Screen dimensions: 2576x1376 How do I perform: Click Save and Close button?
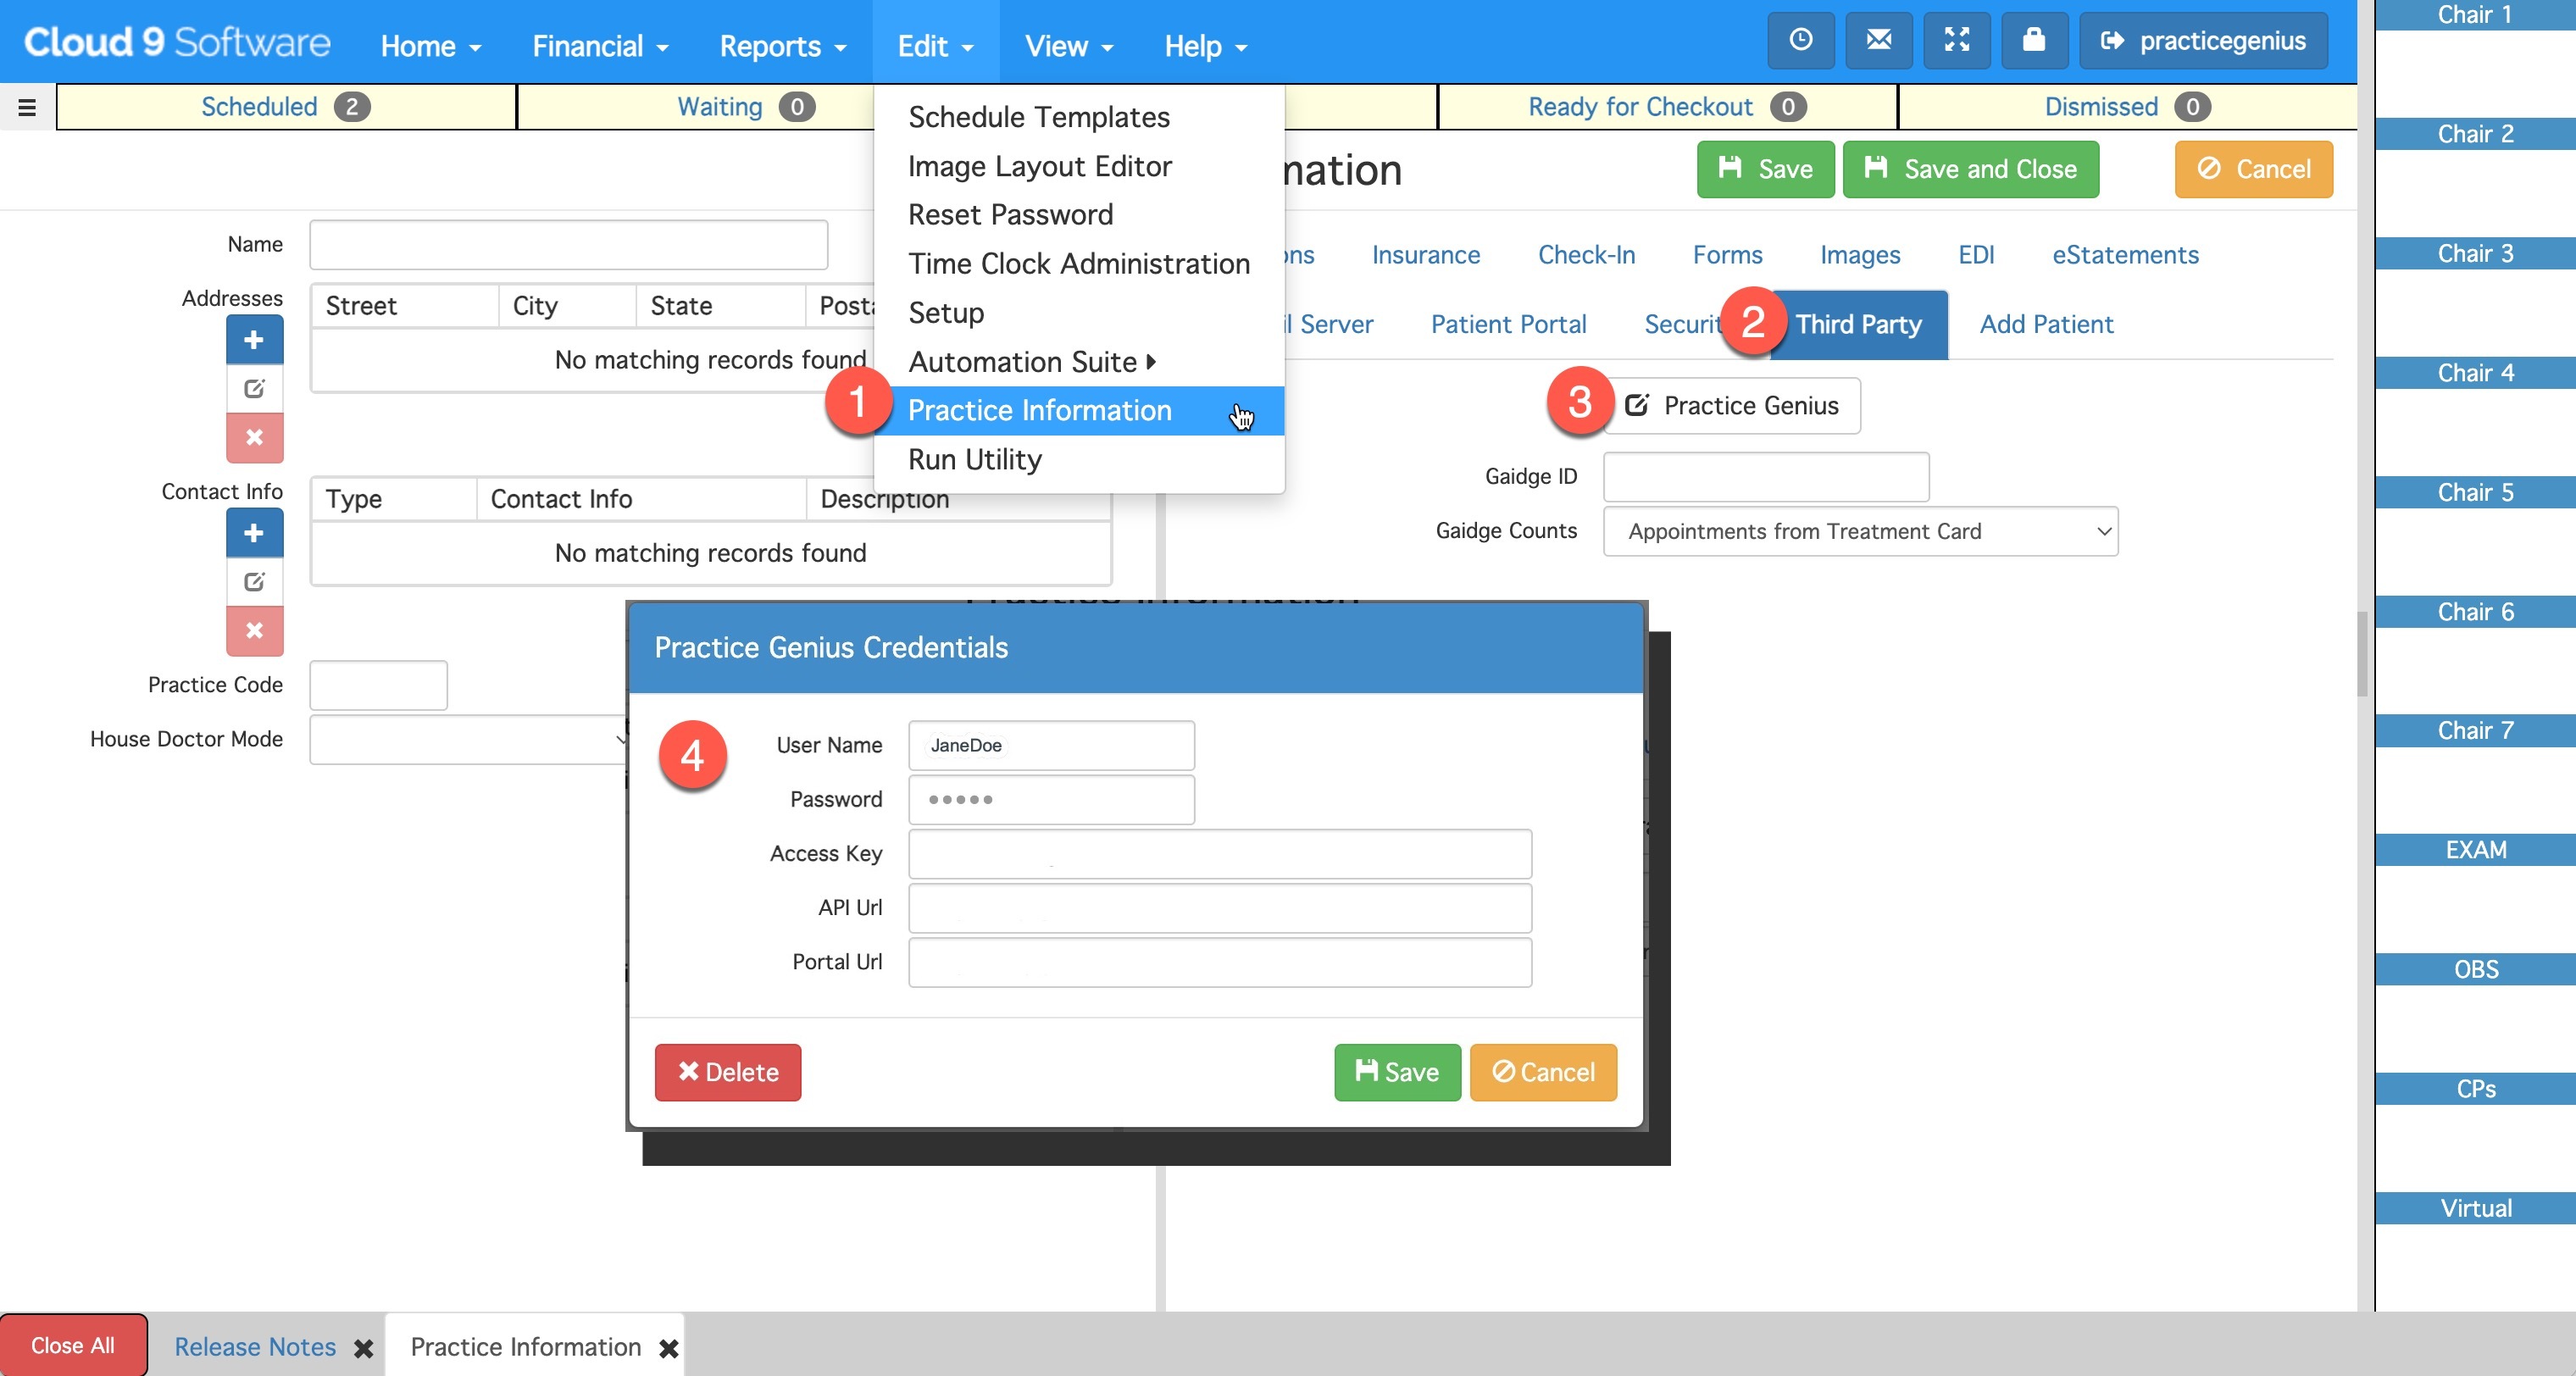(x=1970, y=169)
